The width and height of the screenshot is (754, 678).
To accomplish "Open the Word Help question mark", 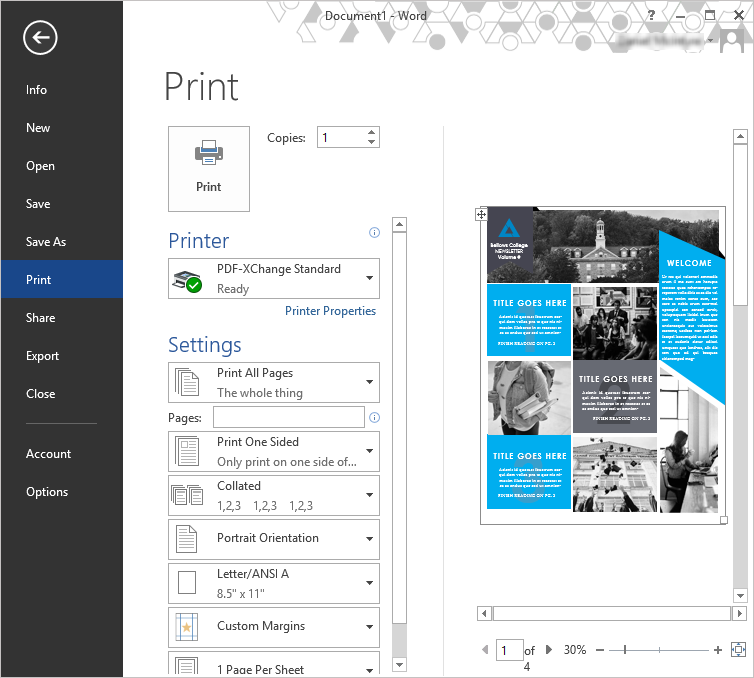I will (x=651, y=15).
